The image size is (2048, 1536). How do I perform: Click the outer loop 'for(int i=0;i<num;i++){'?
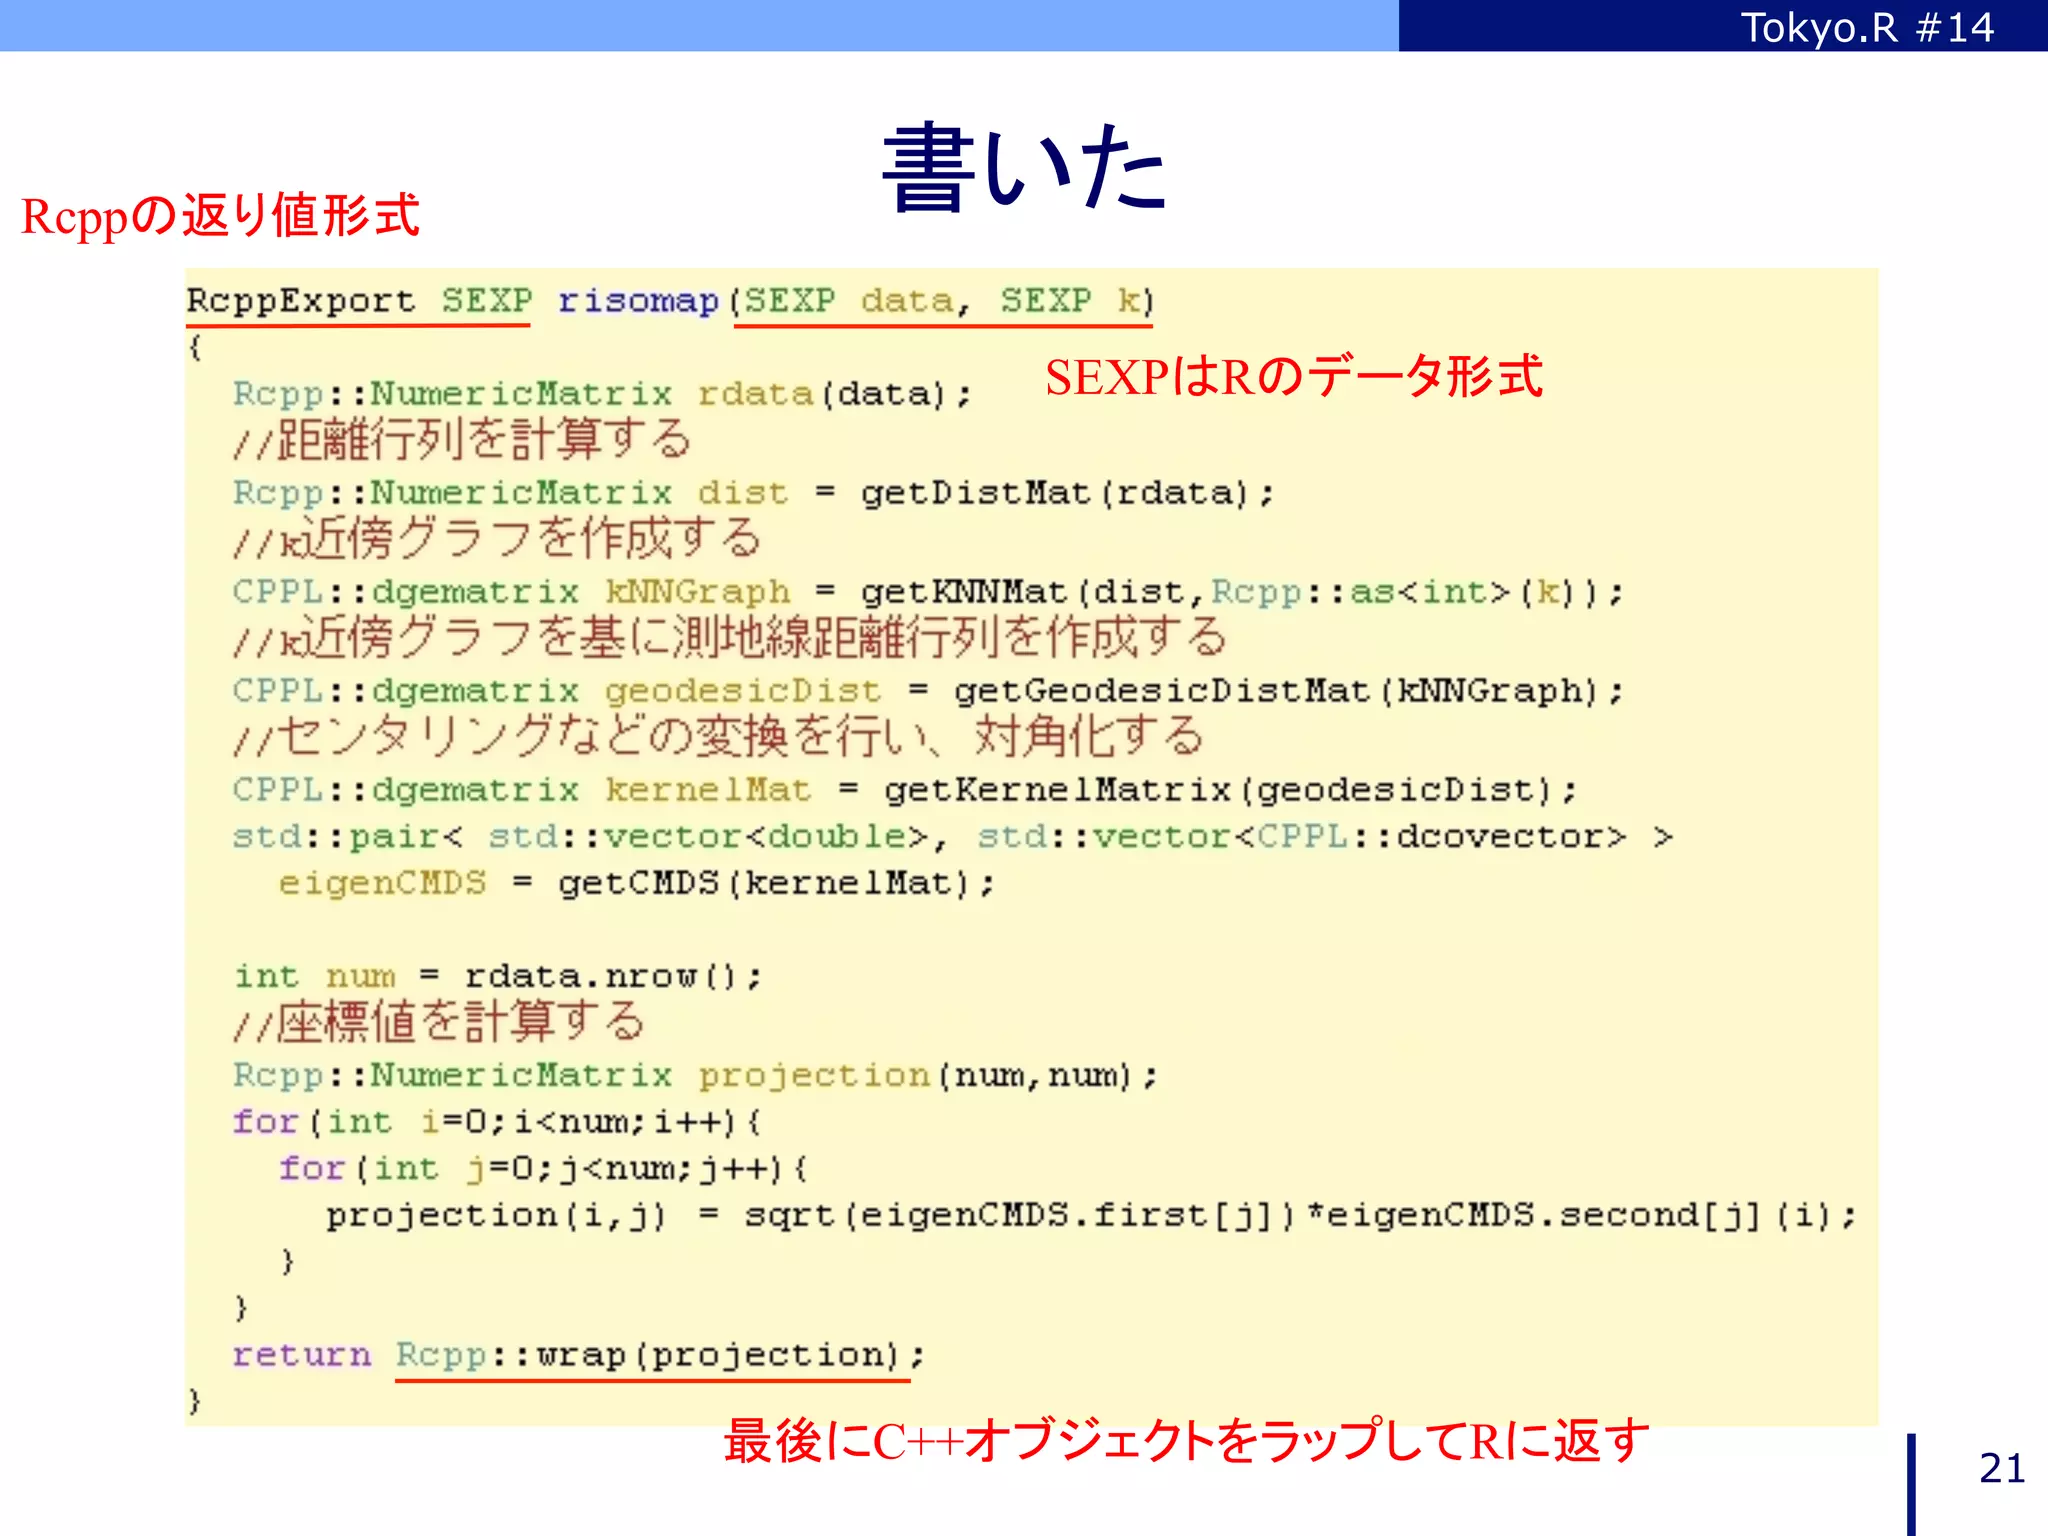497,1122
